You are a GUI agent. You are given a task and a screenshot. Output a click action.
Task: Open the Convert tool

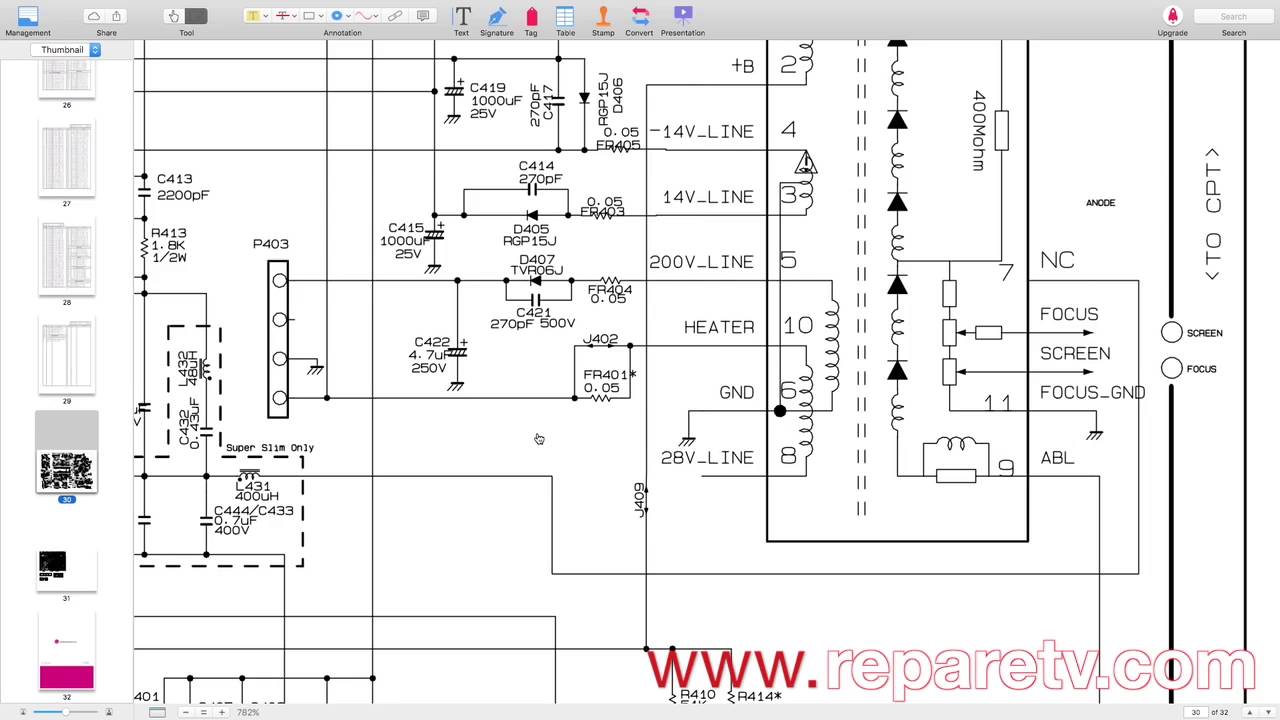click(640, 16)
